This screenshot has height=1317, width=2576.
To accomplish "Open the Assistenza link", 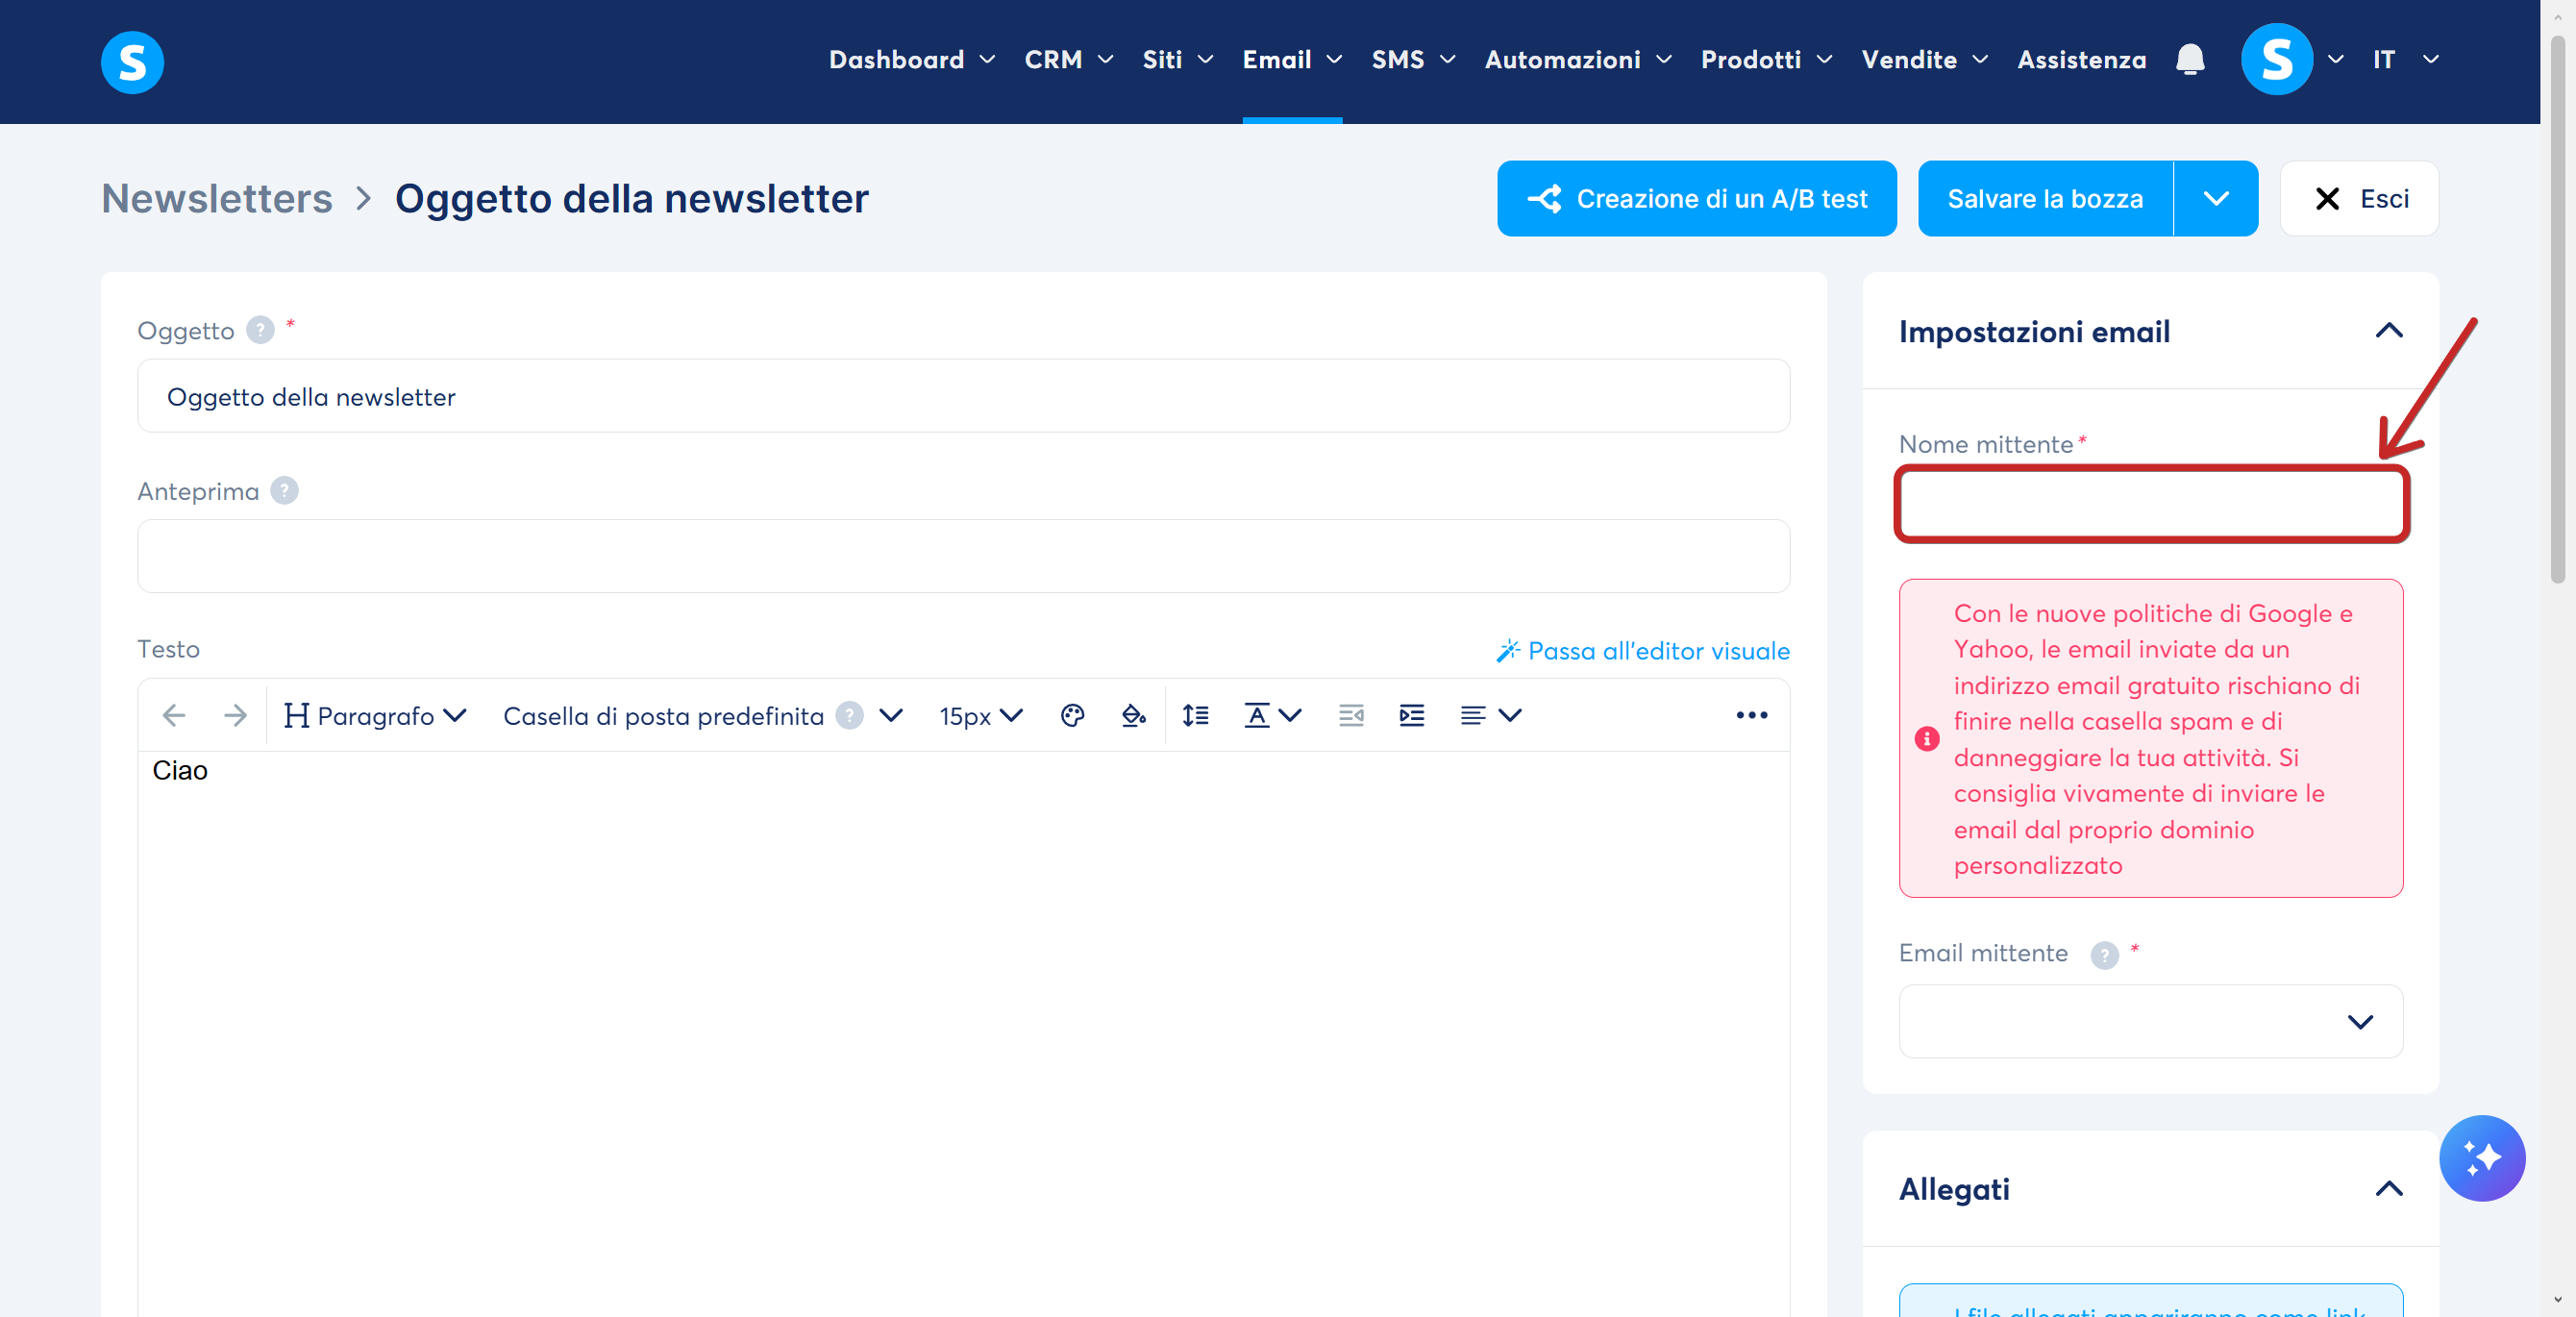I will click(x=2081, y=60).
